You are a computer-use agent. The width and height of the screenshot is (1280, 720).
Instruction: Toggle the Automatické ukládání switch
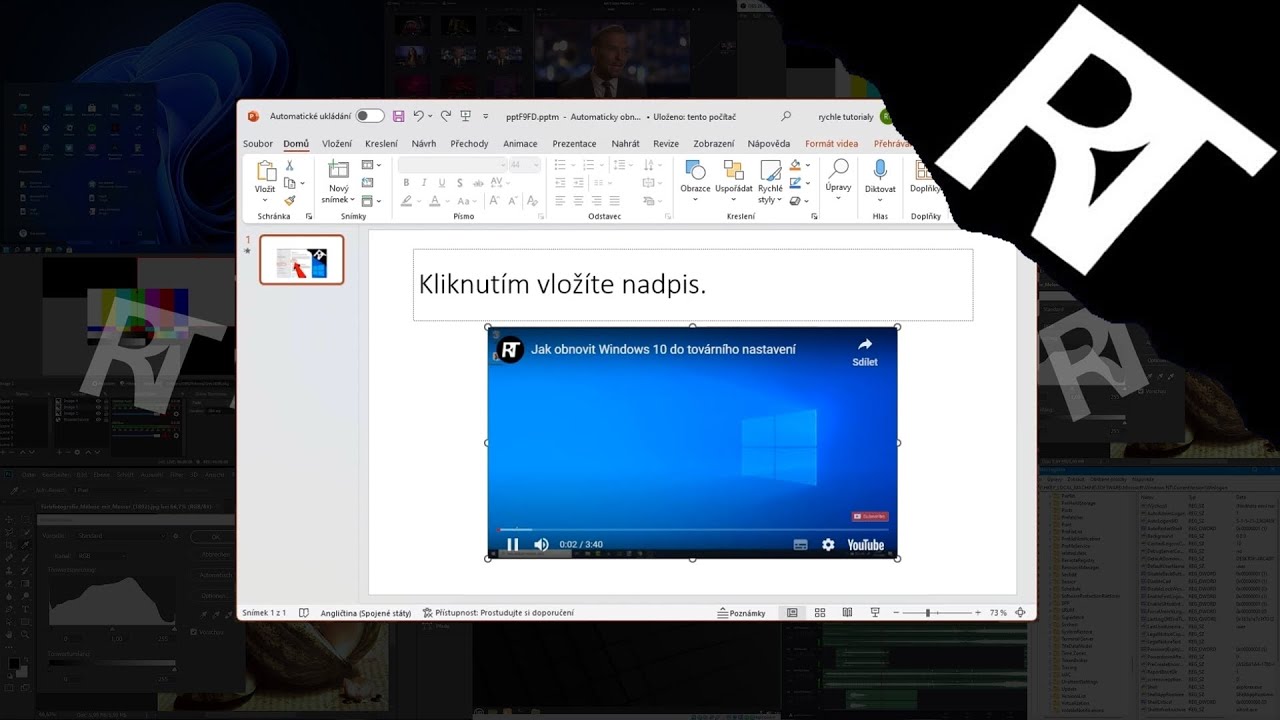pyautogui.click(x=369, y=116)
